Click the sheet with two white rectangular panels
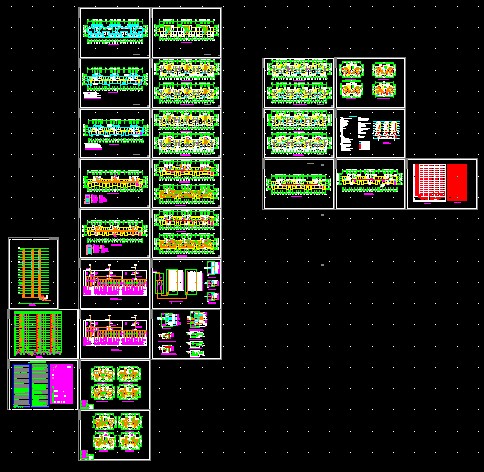 pos(187,284)
